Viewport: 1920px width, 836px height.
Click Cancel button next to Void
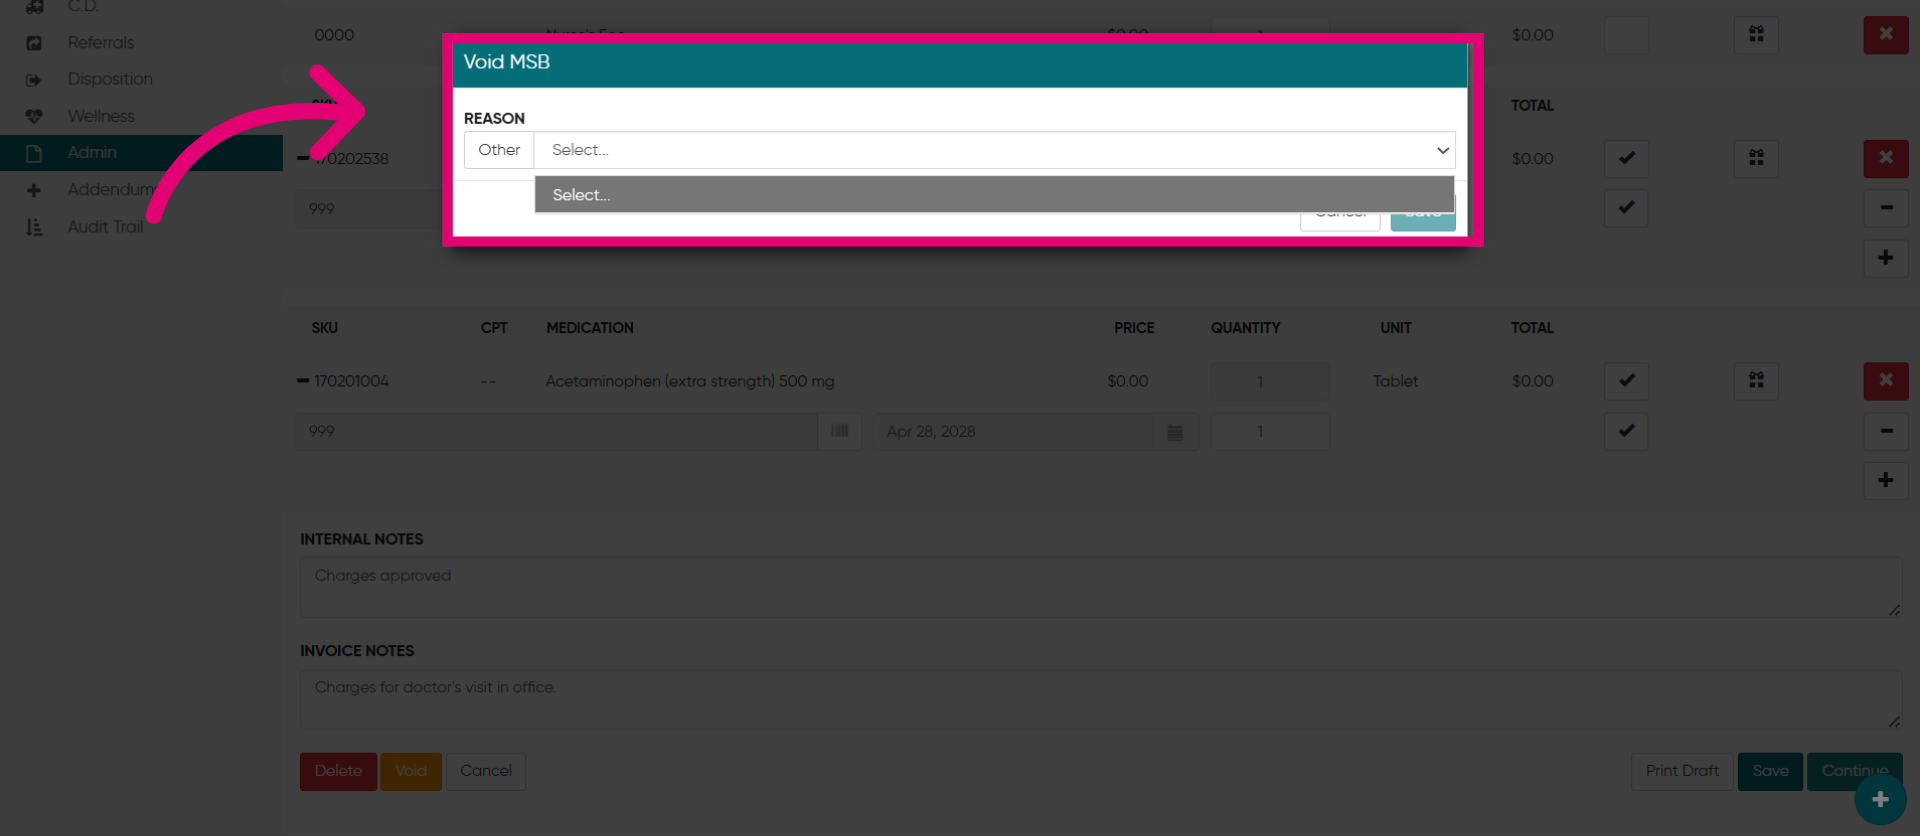point(486,771)
